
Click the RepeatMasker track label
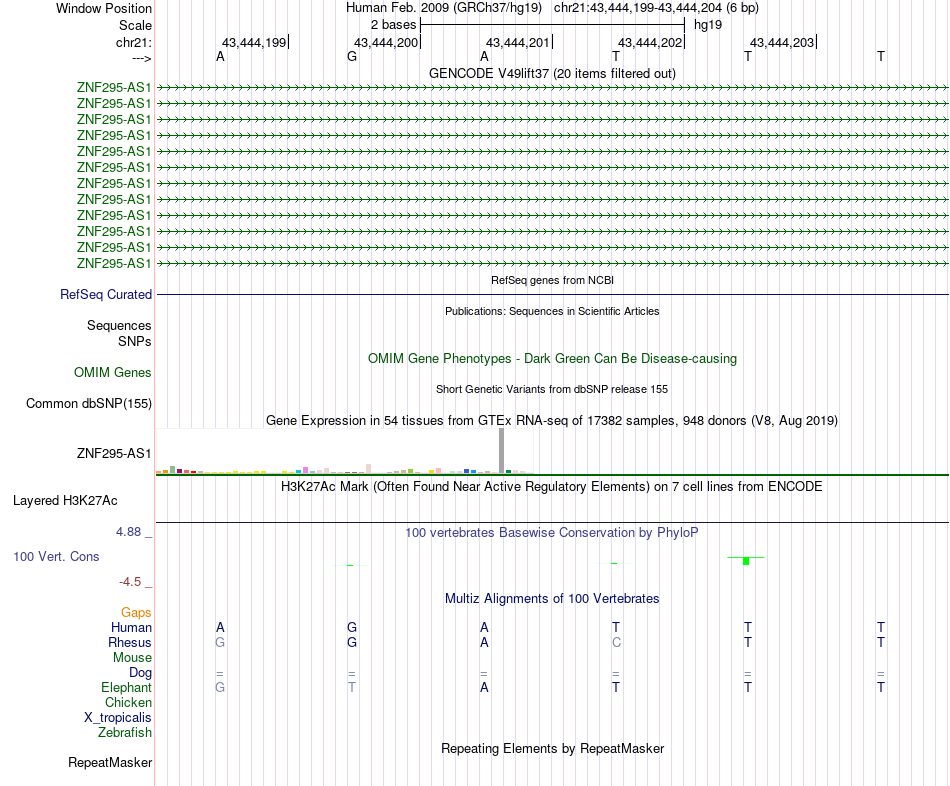[x=110, y=762]
